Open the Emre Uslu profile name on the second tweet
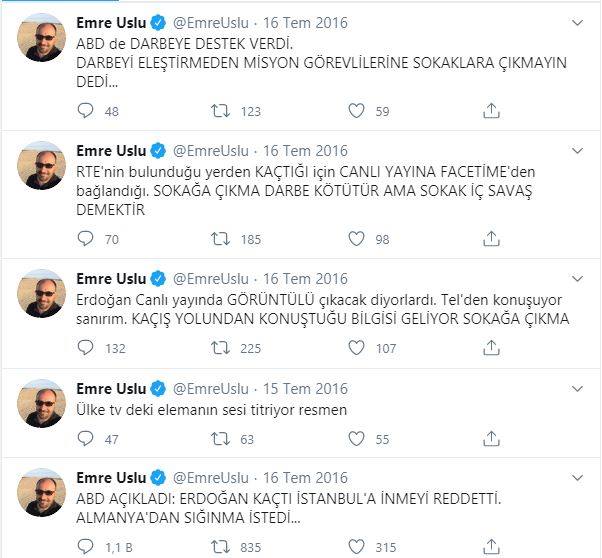Image resolution: width=602 pixels, height=558 pixels. 111,151
